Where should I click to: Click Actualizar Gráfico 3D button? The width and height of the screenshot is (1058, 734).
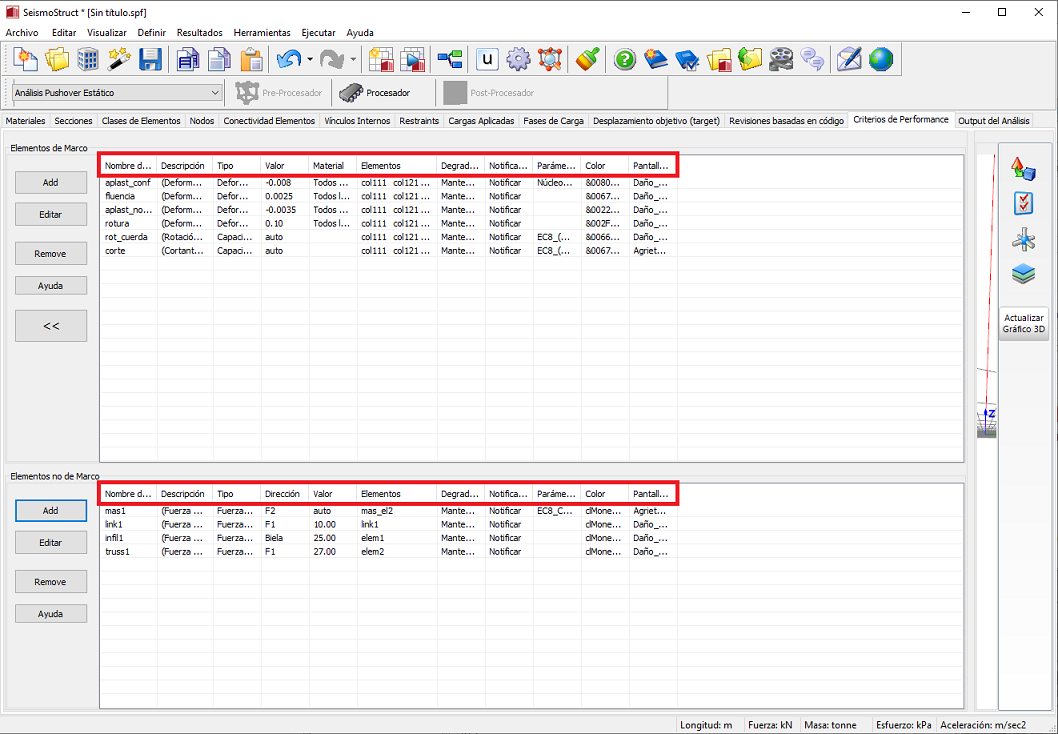[x=1023, y=323]
